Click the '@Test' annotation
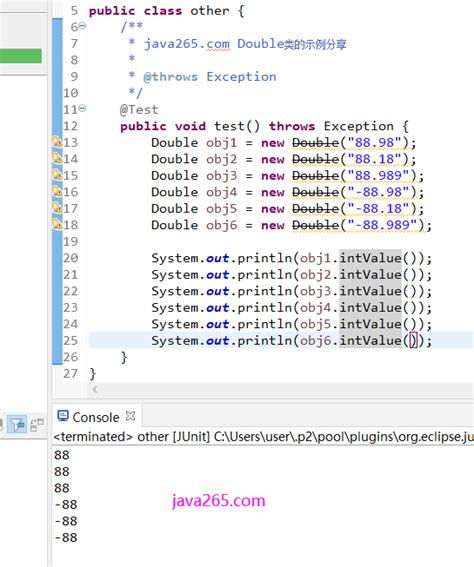This screenshot has width=474, height=567. pyautogui.click(x=139, y=110)
